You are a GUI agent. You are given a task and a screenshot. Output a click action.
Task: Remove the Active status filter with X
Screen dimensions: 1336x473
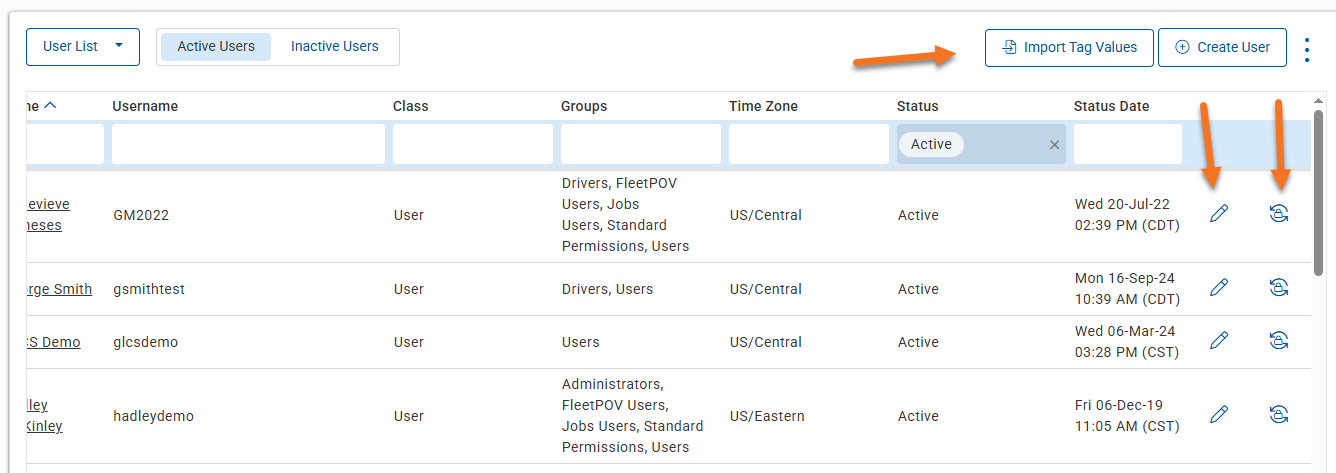tap(1054, 145)
